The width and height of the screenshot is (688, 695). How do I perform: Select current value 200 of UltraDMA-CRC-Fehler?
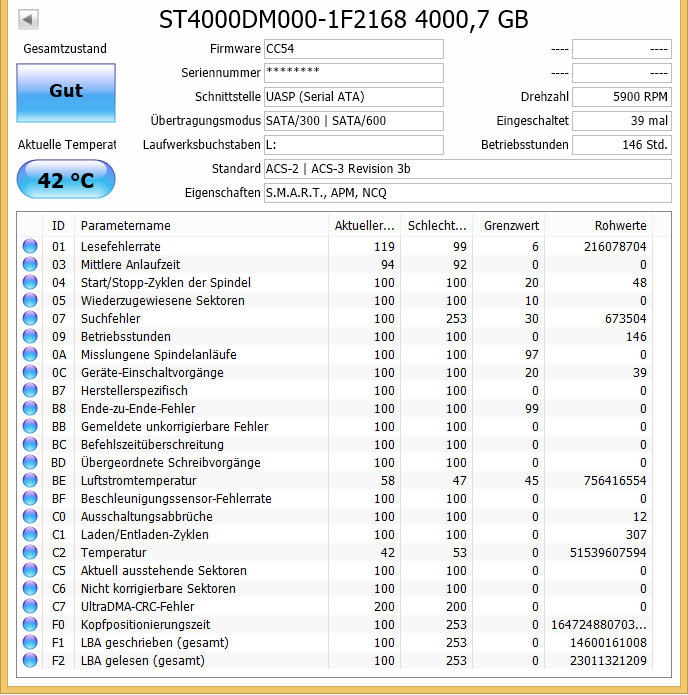pyautogui.click(x=384, y=606)
